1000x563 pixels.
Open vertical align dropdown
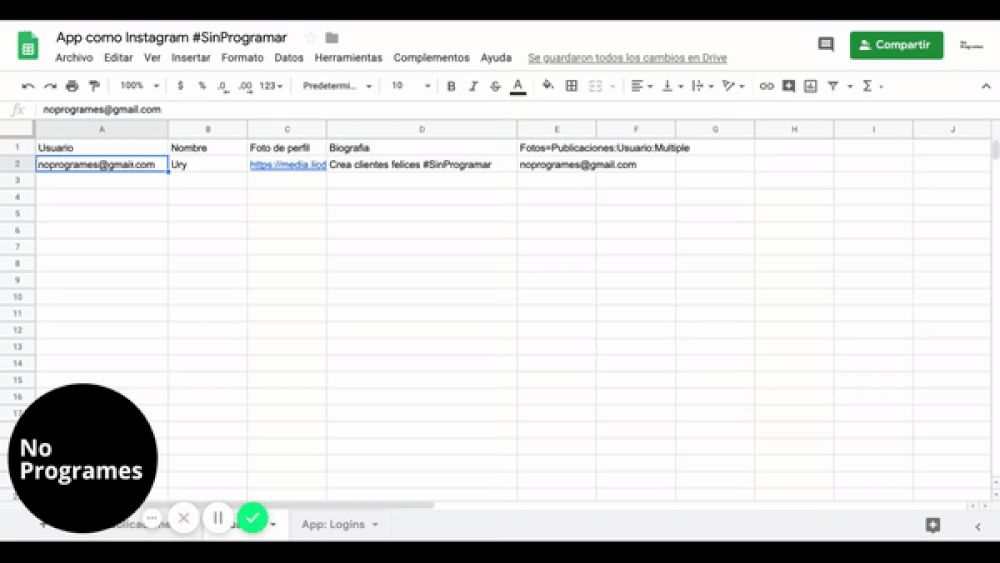(672, 86)
